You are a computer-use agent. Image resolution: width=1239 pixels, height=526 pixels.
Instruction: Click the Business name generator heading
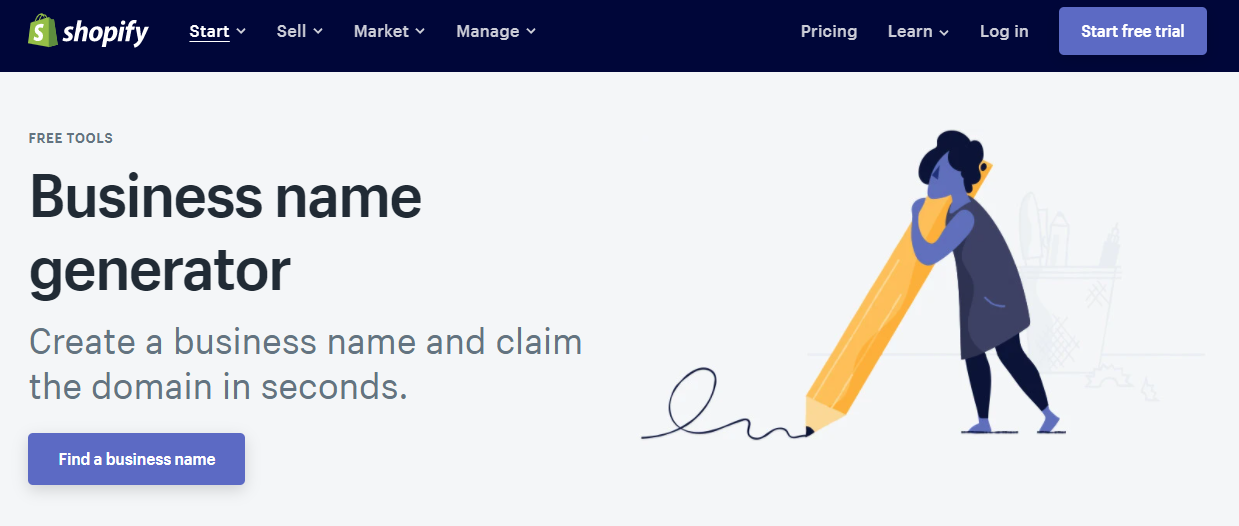pos(226,233)
